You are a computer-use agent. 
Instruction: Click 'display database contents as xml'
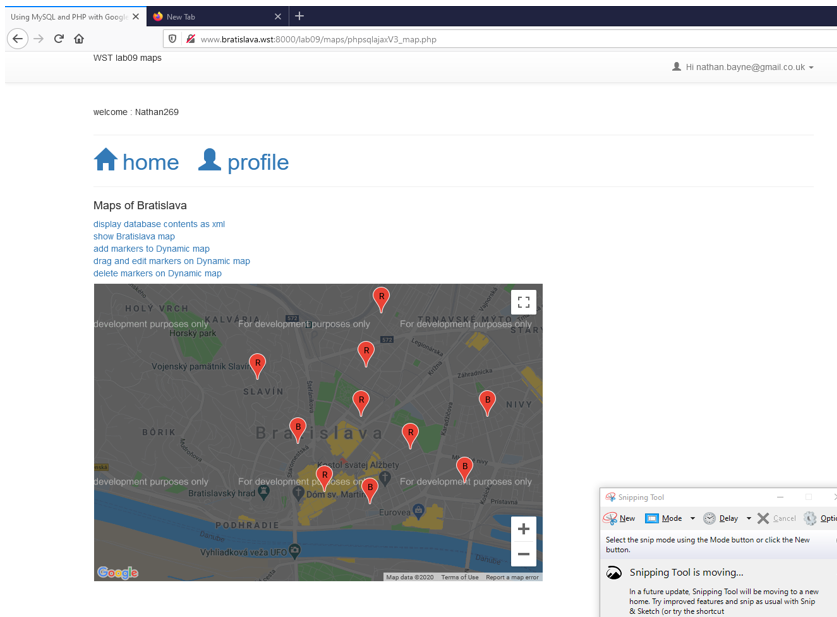coord(158,224)
